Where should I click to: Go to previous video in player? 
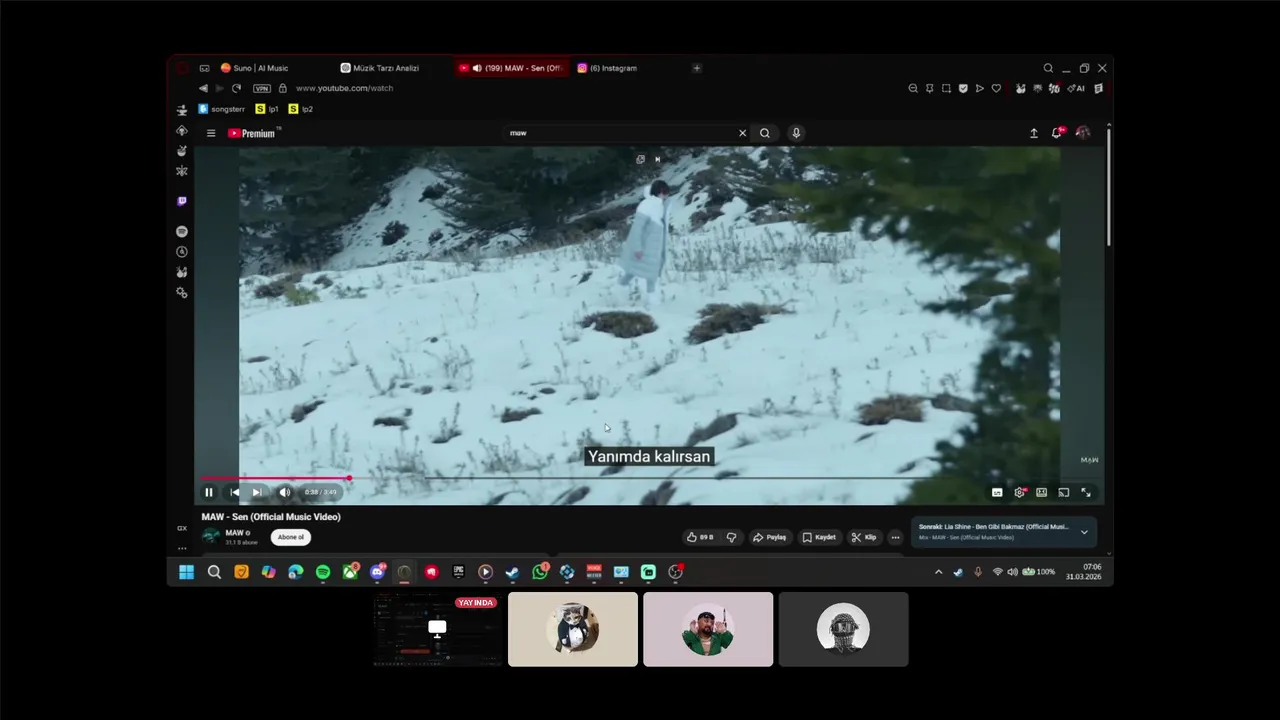pyautogui.click(x=234, y=492)
